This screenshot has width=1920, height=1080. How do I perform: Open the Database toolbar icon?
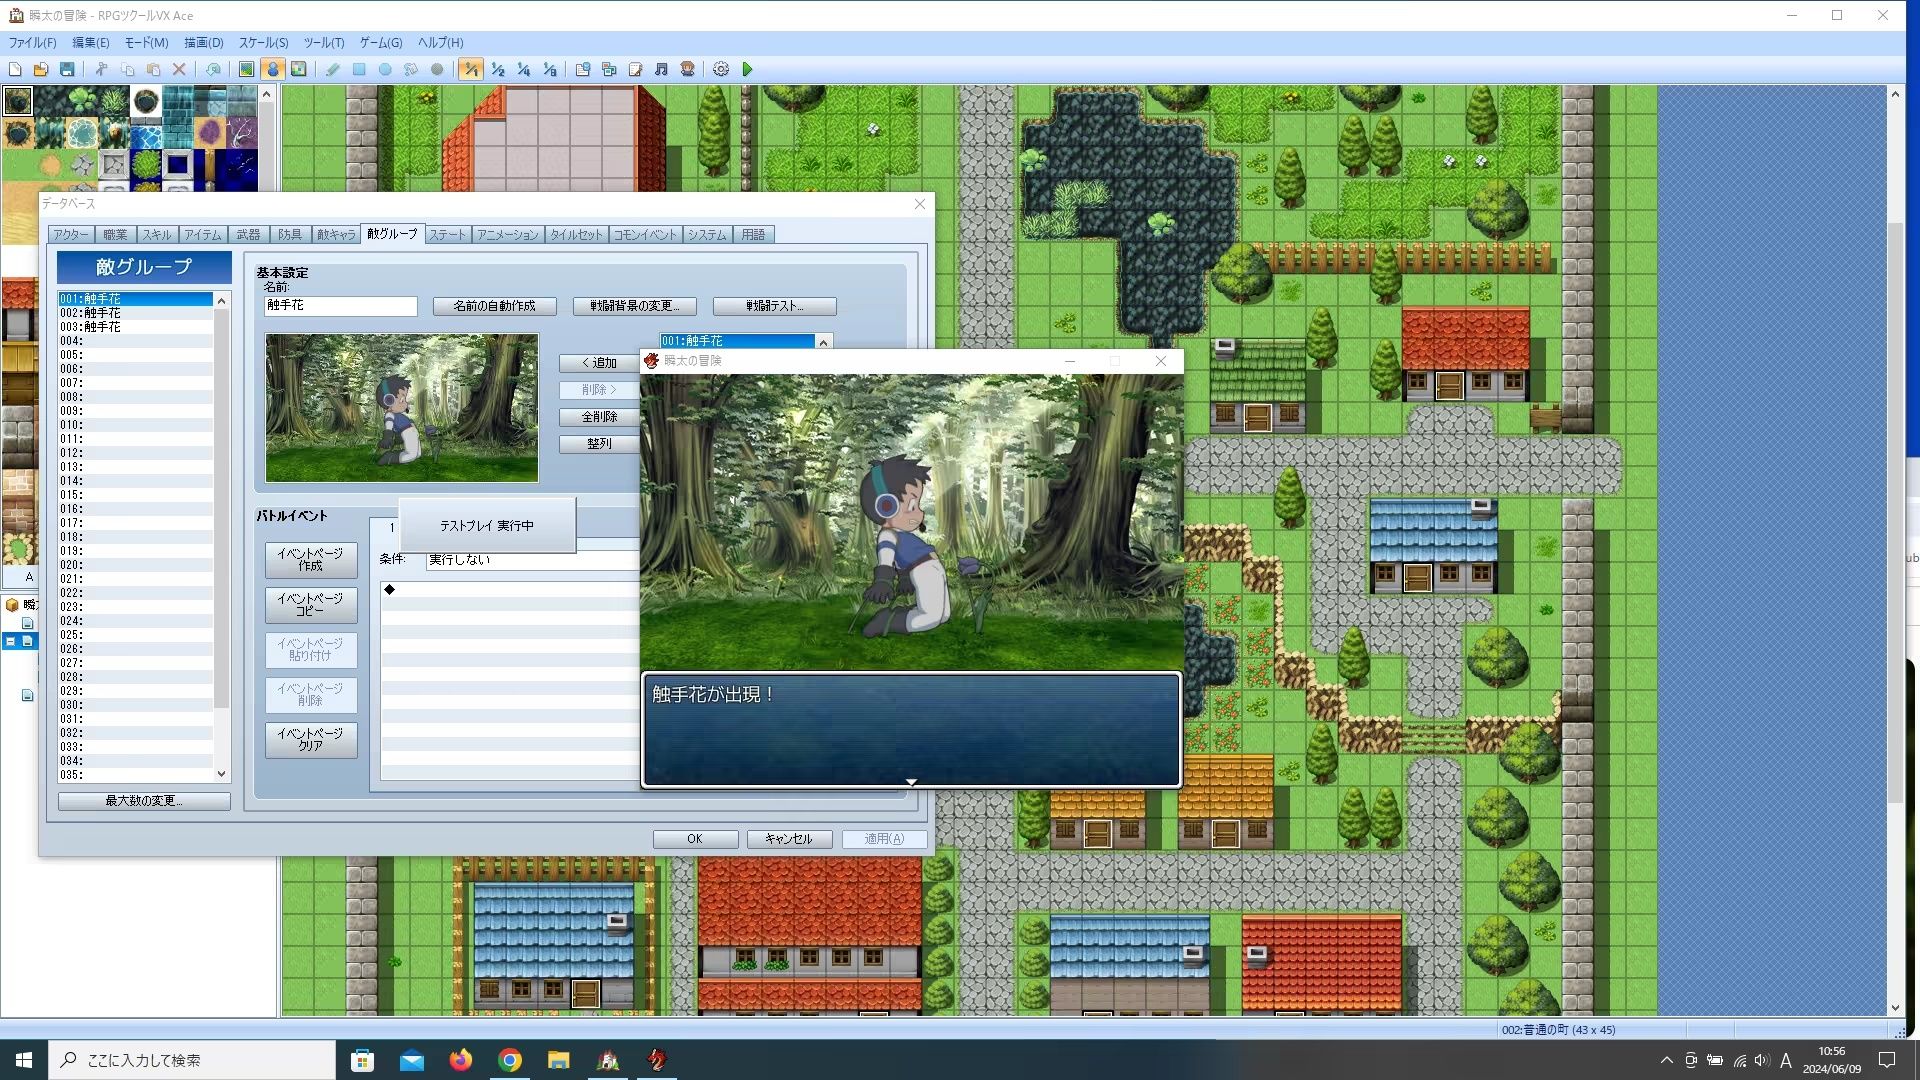(583, 69)
